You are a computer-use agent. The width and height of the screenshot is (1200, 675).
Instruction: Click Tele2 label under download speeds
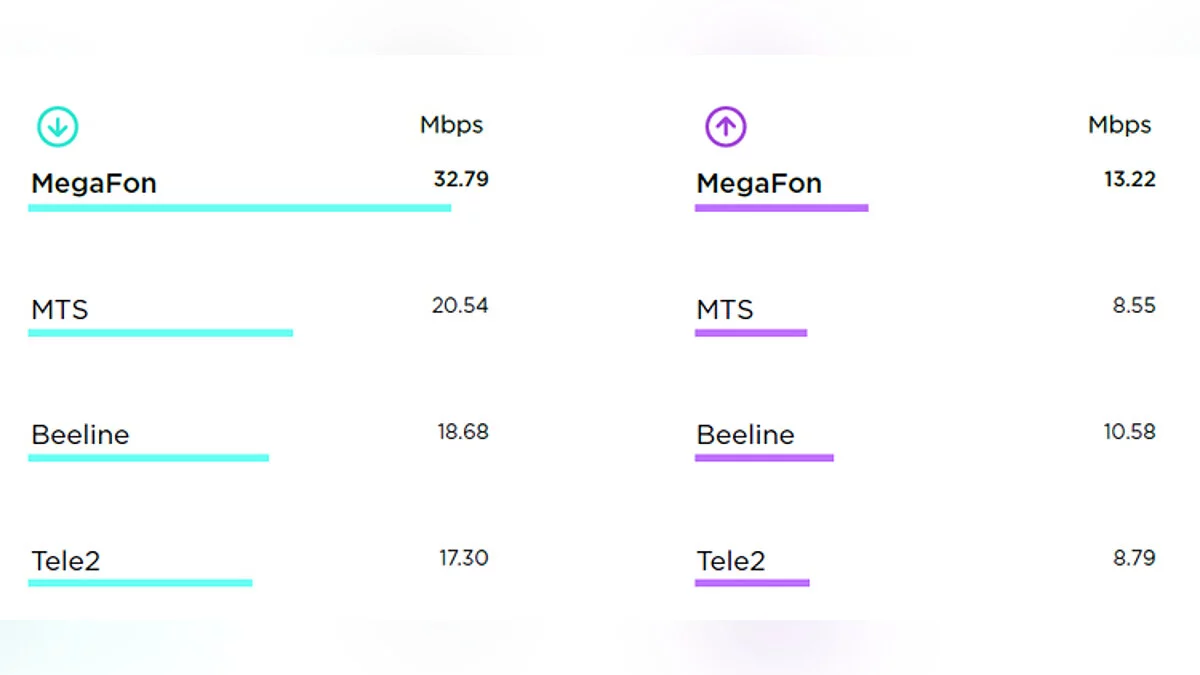coord(66,561)
